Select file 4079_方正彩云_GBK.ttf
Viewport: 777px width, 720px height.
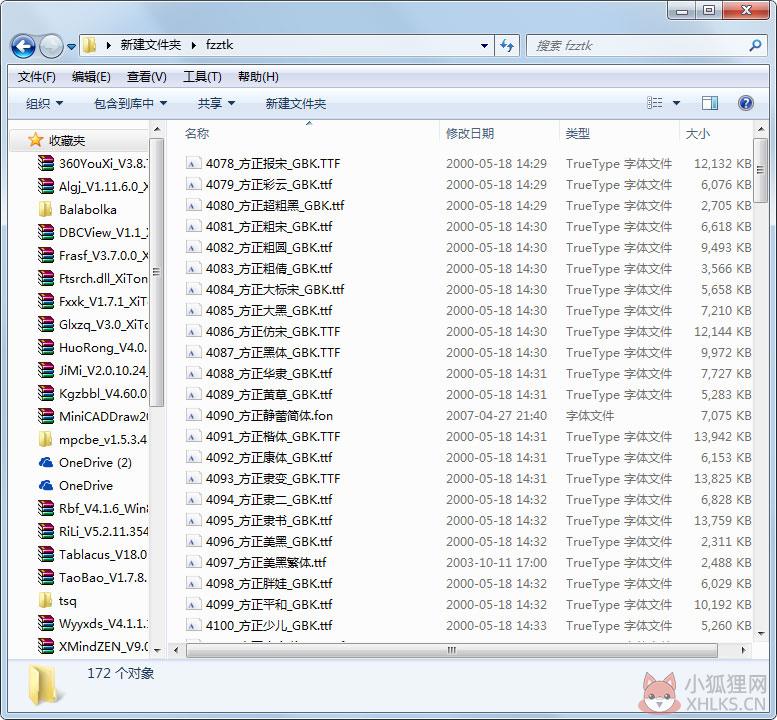click(x=269, y=184)
